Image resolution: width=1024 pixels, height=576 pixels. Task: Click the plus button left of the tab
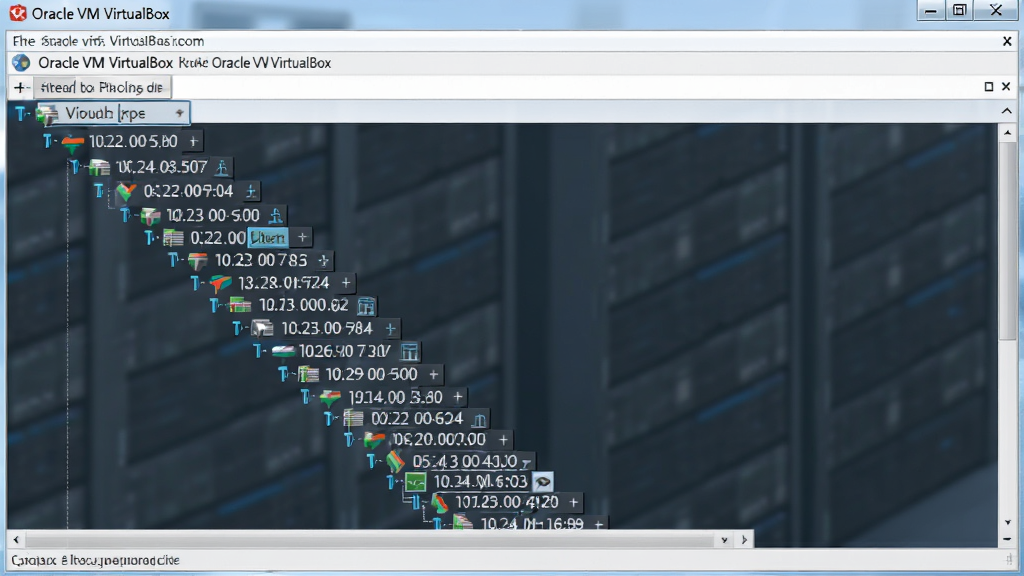20,88
